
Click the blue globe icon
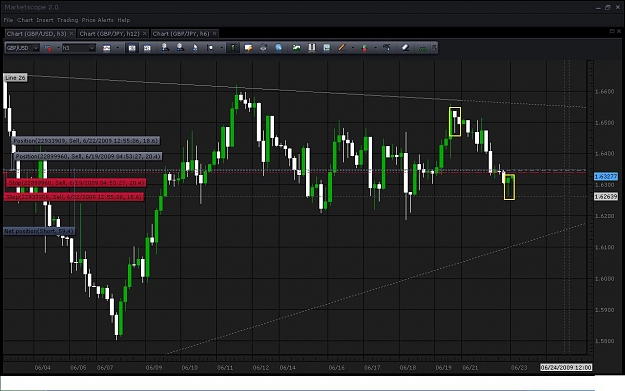click(278, 48)
